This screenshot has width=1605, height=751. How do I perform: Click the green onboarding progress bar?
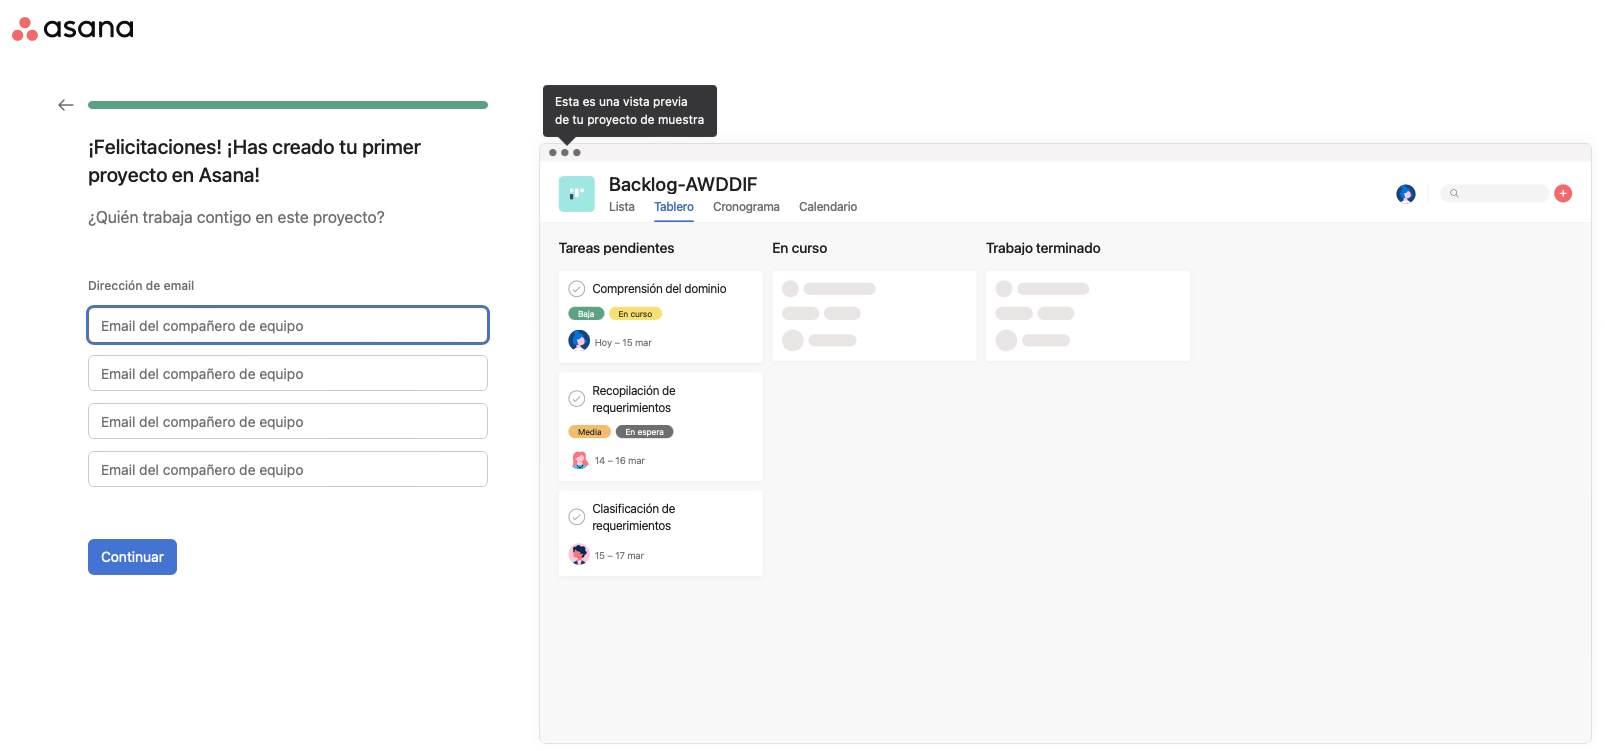click(x=288, y=105)
